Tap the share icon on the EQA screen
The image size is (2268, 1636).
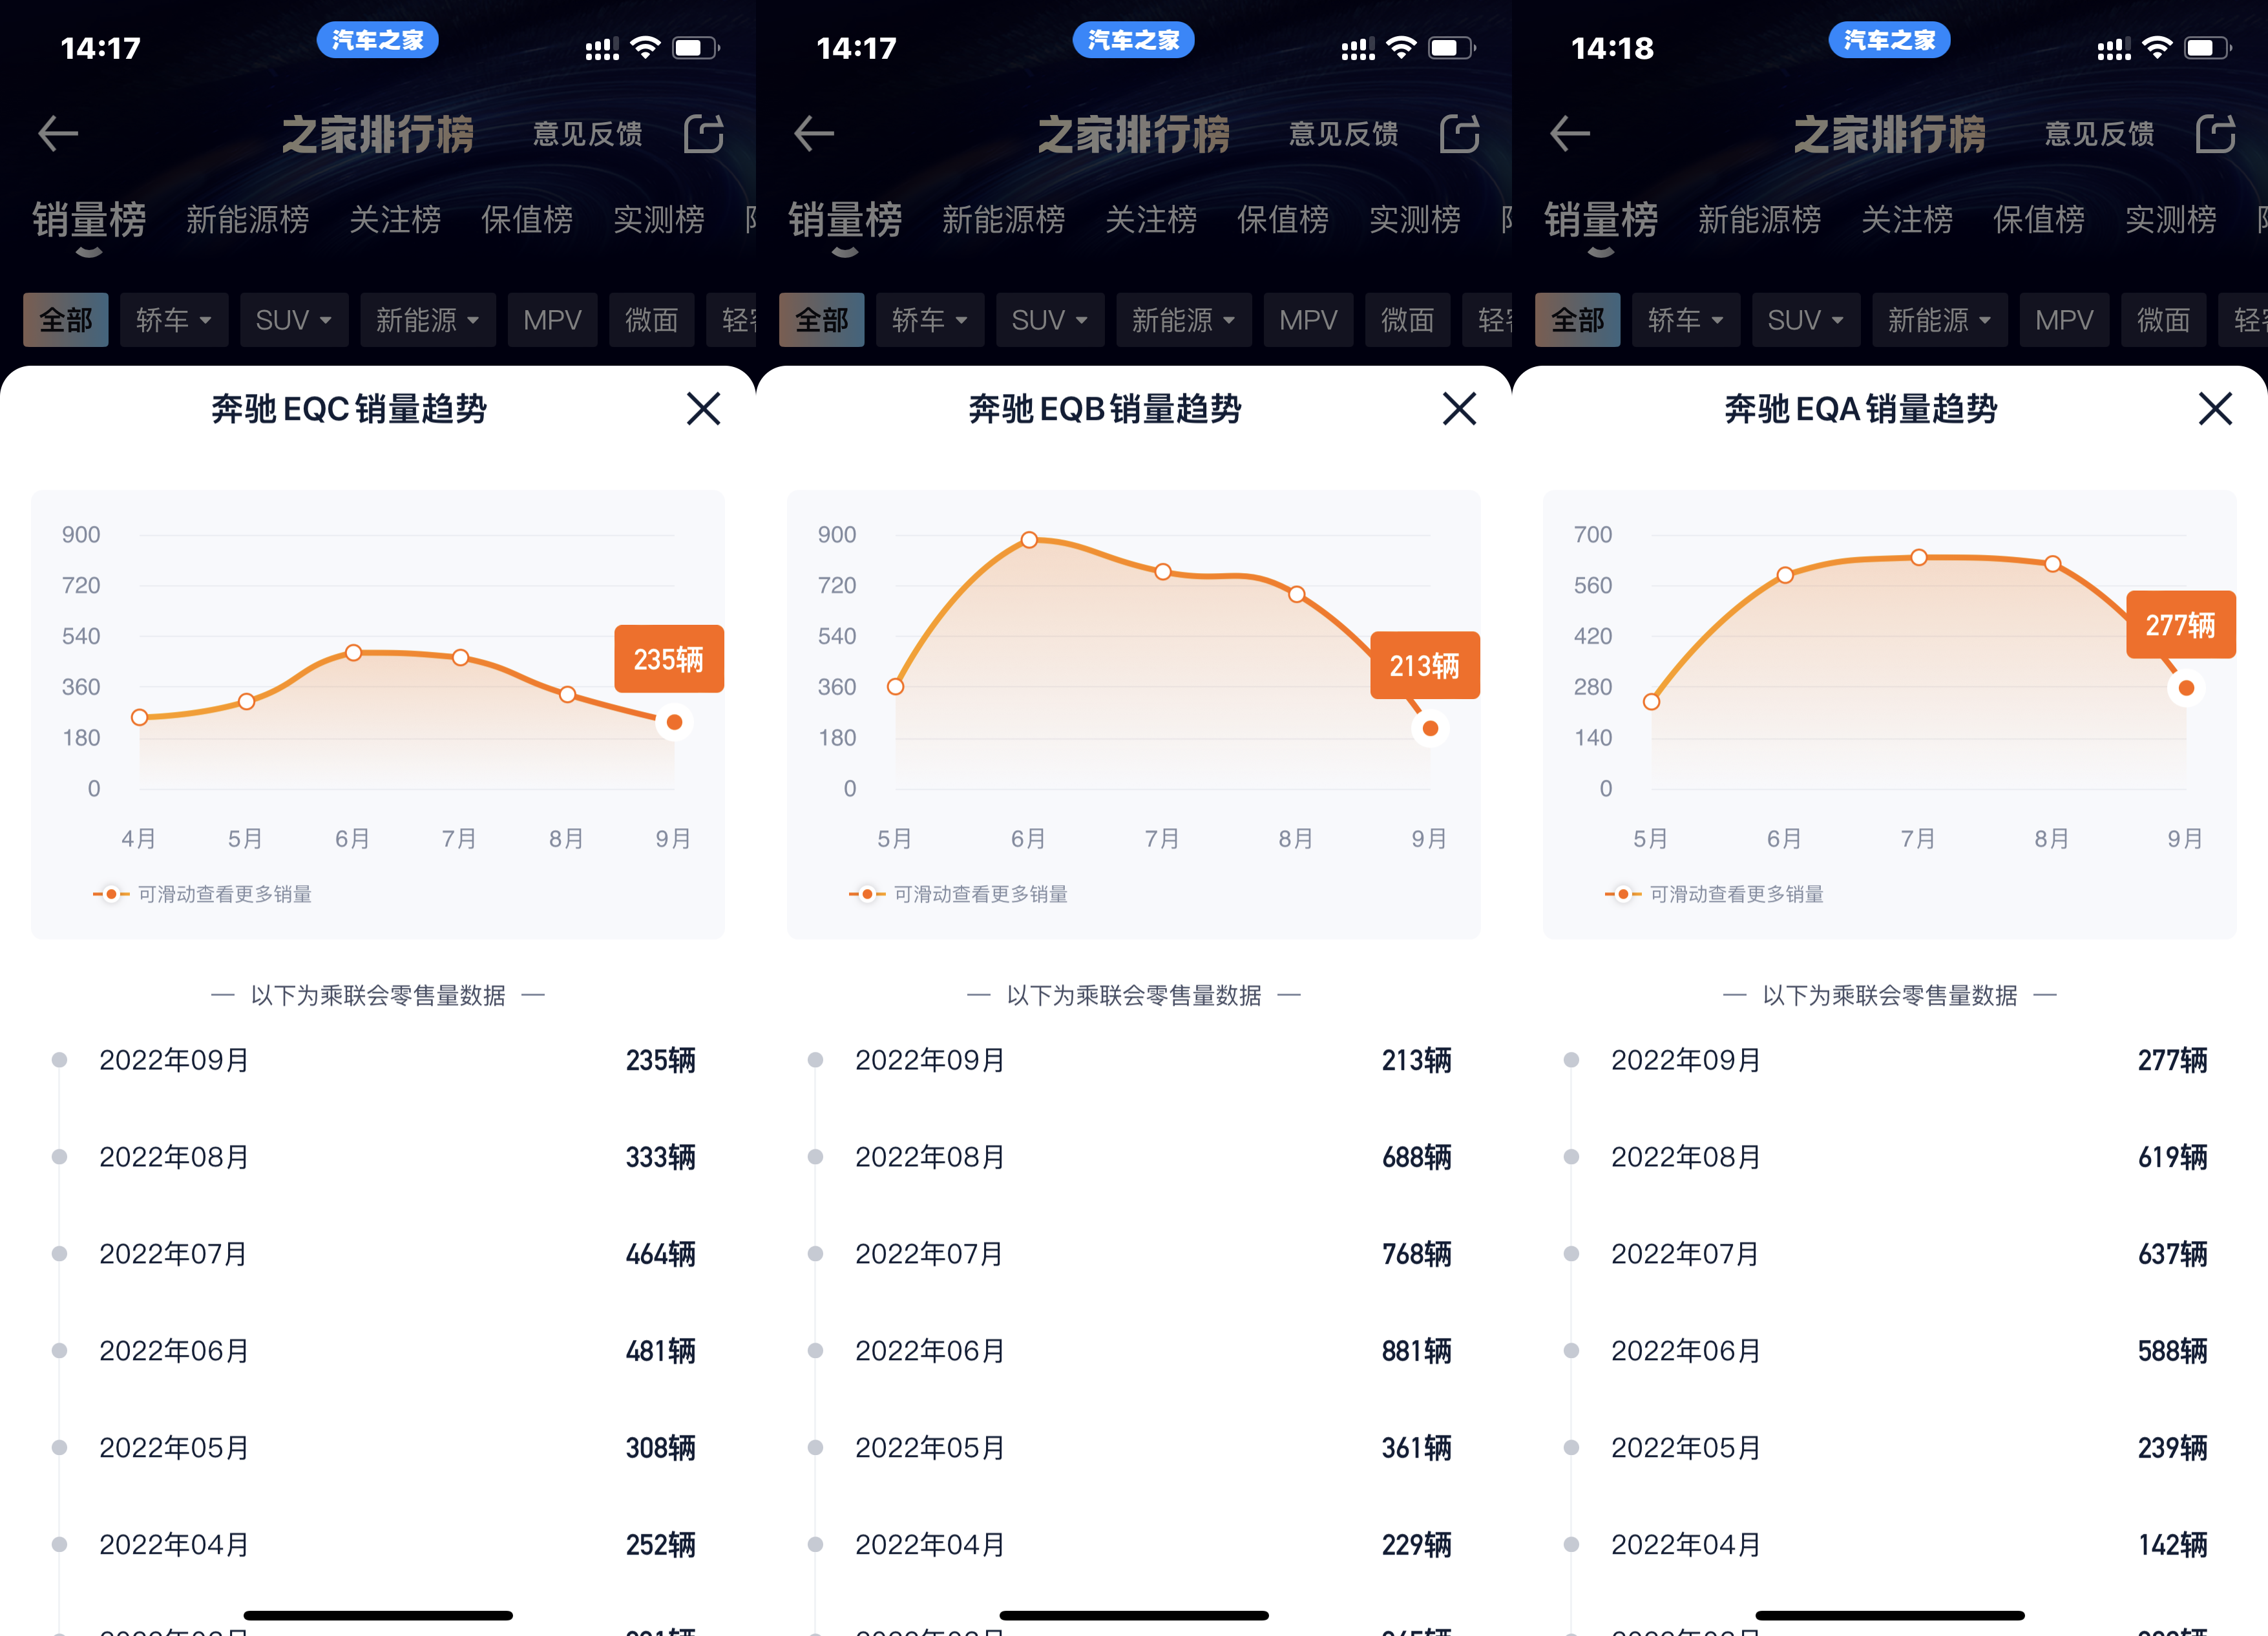pyautogui.click(x=2216, y=133)
